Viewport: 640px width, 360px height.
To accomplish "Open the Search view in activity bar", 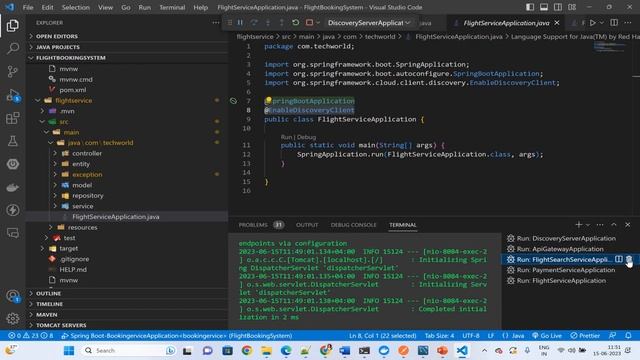I will coord(13,49).
